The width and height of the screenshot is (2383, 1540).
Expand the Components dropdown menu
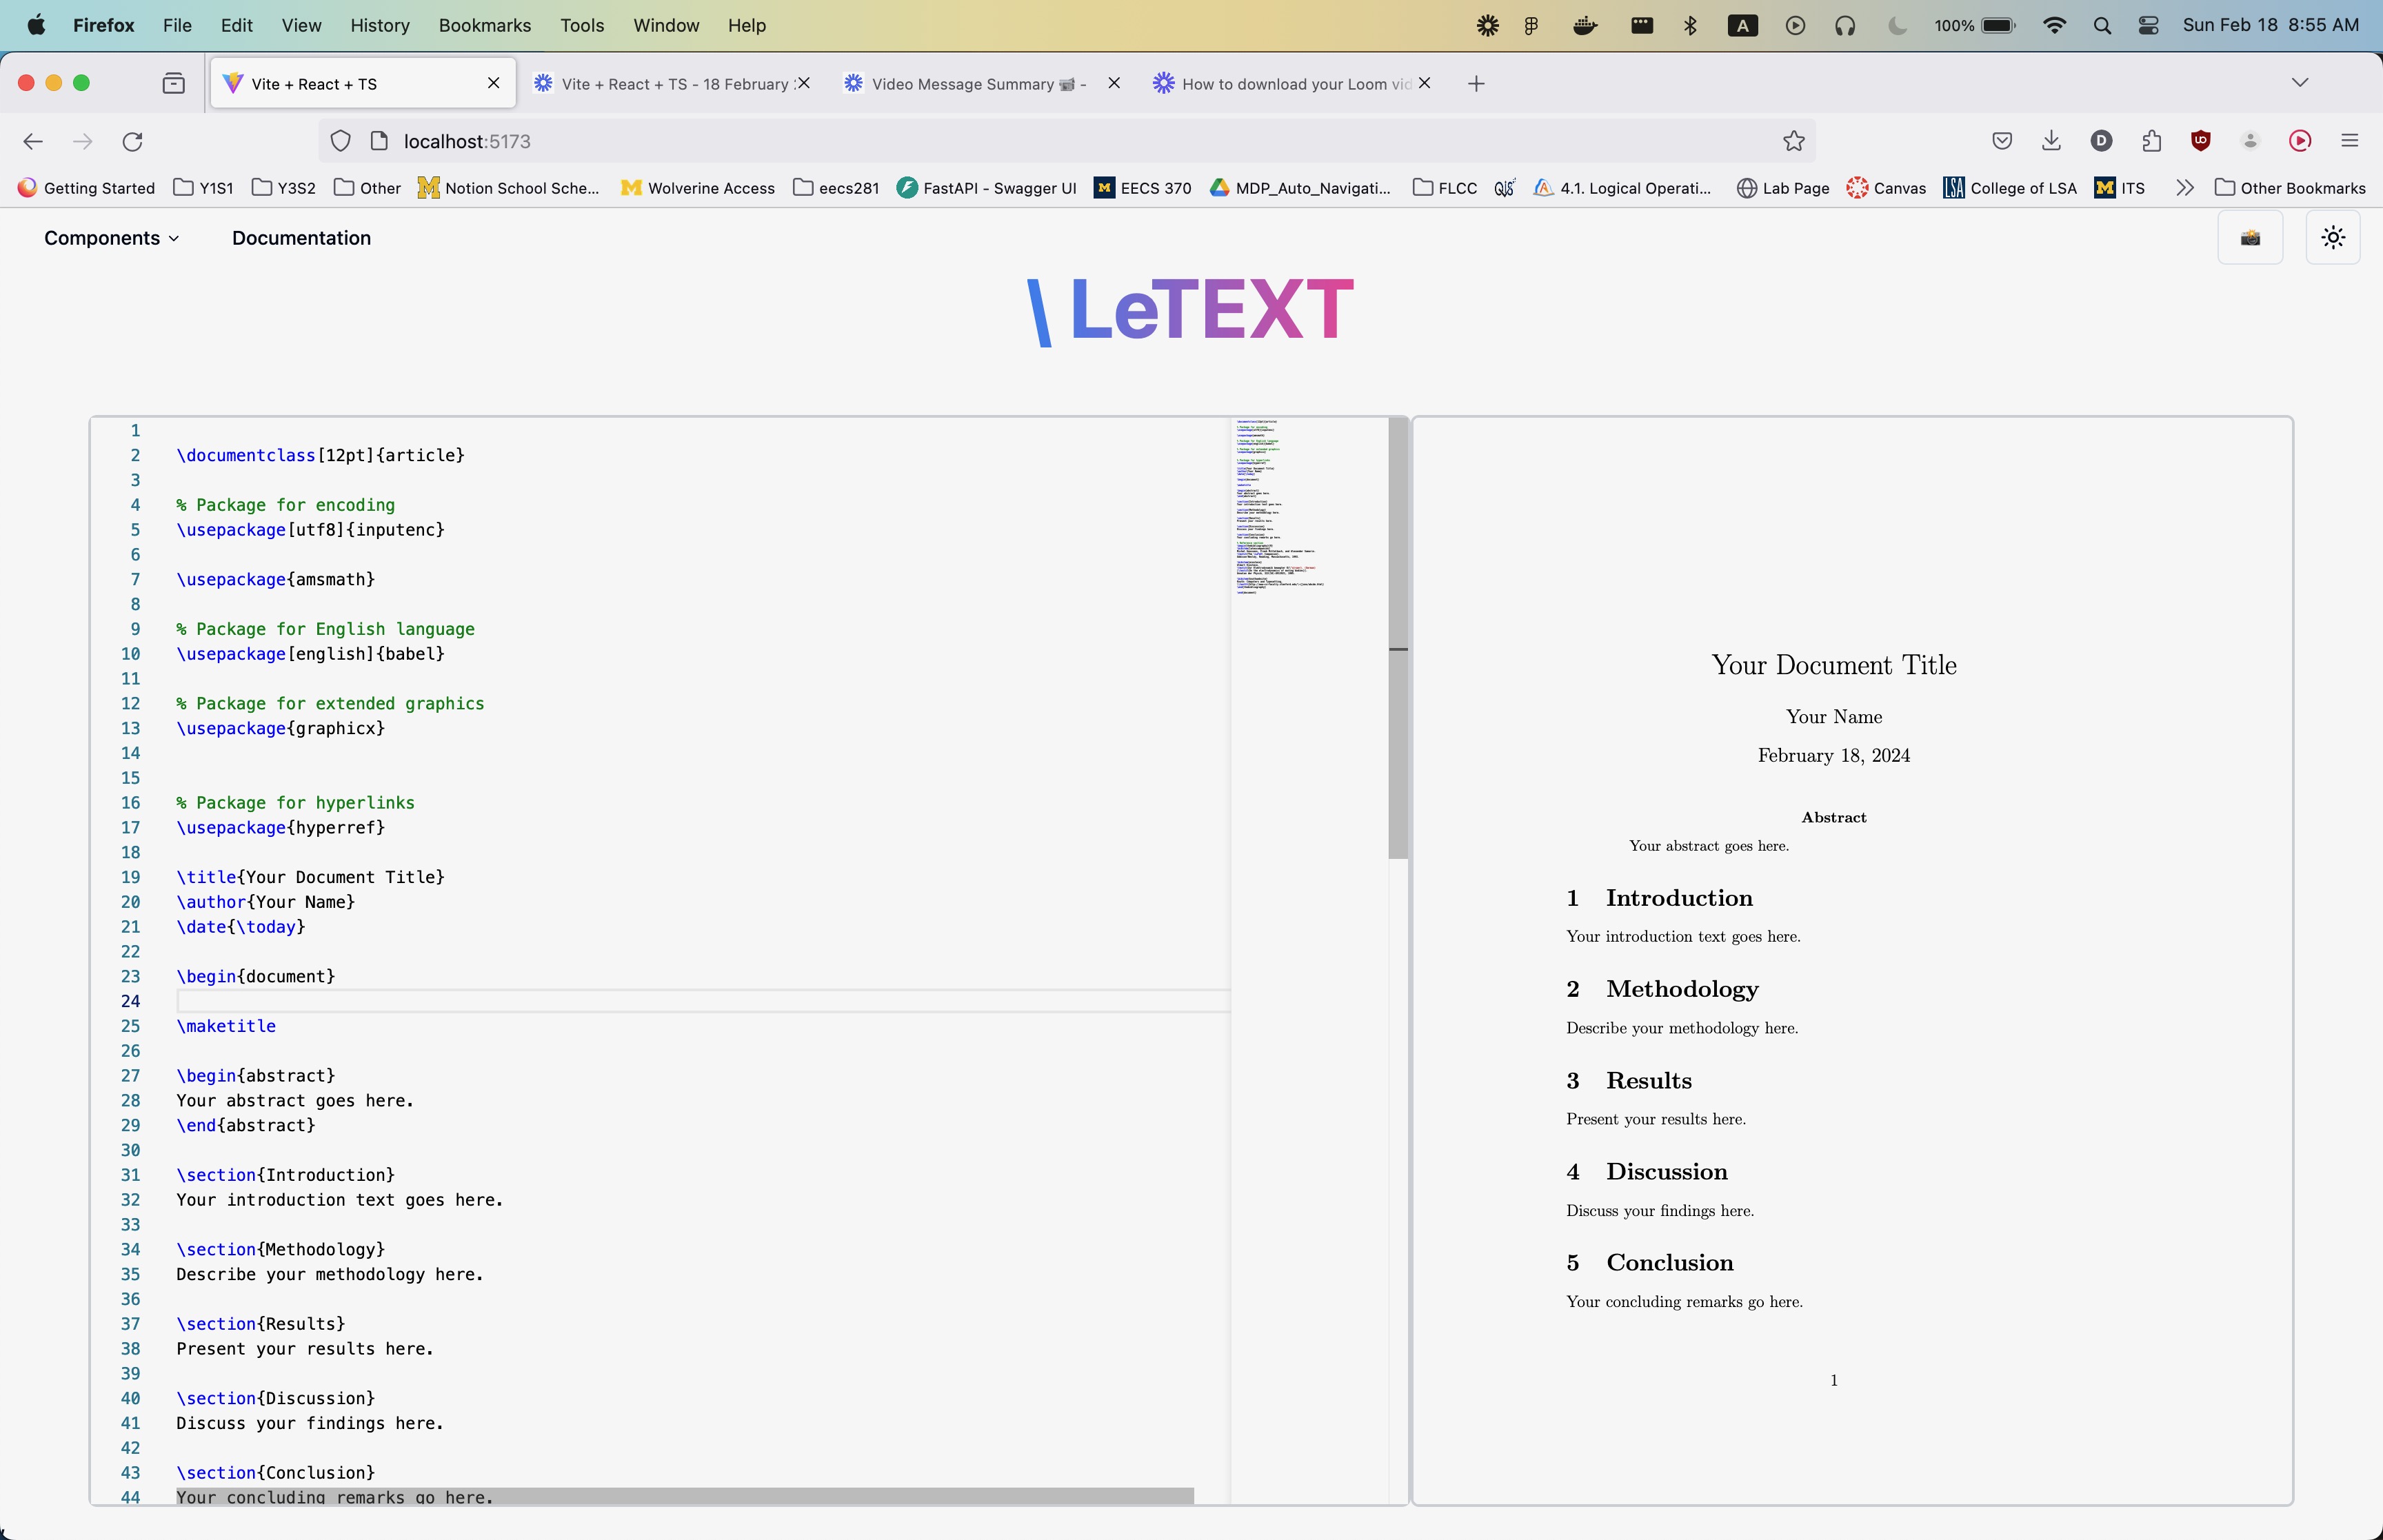(x=111, y=238)
